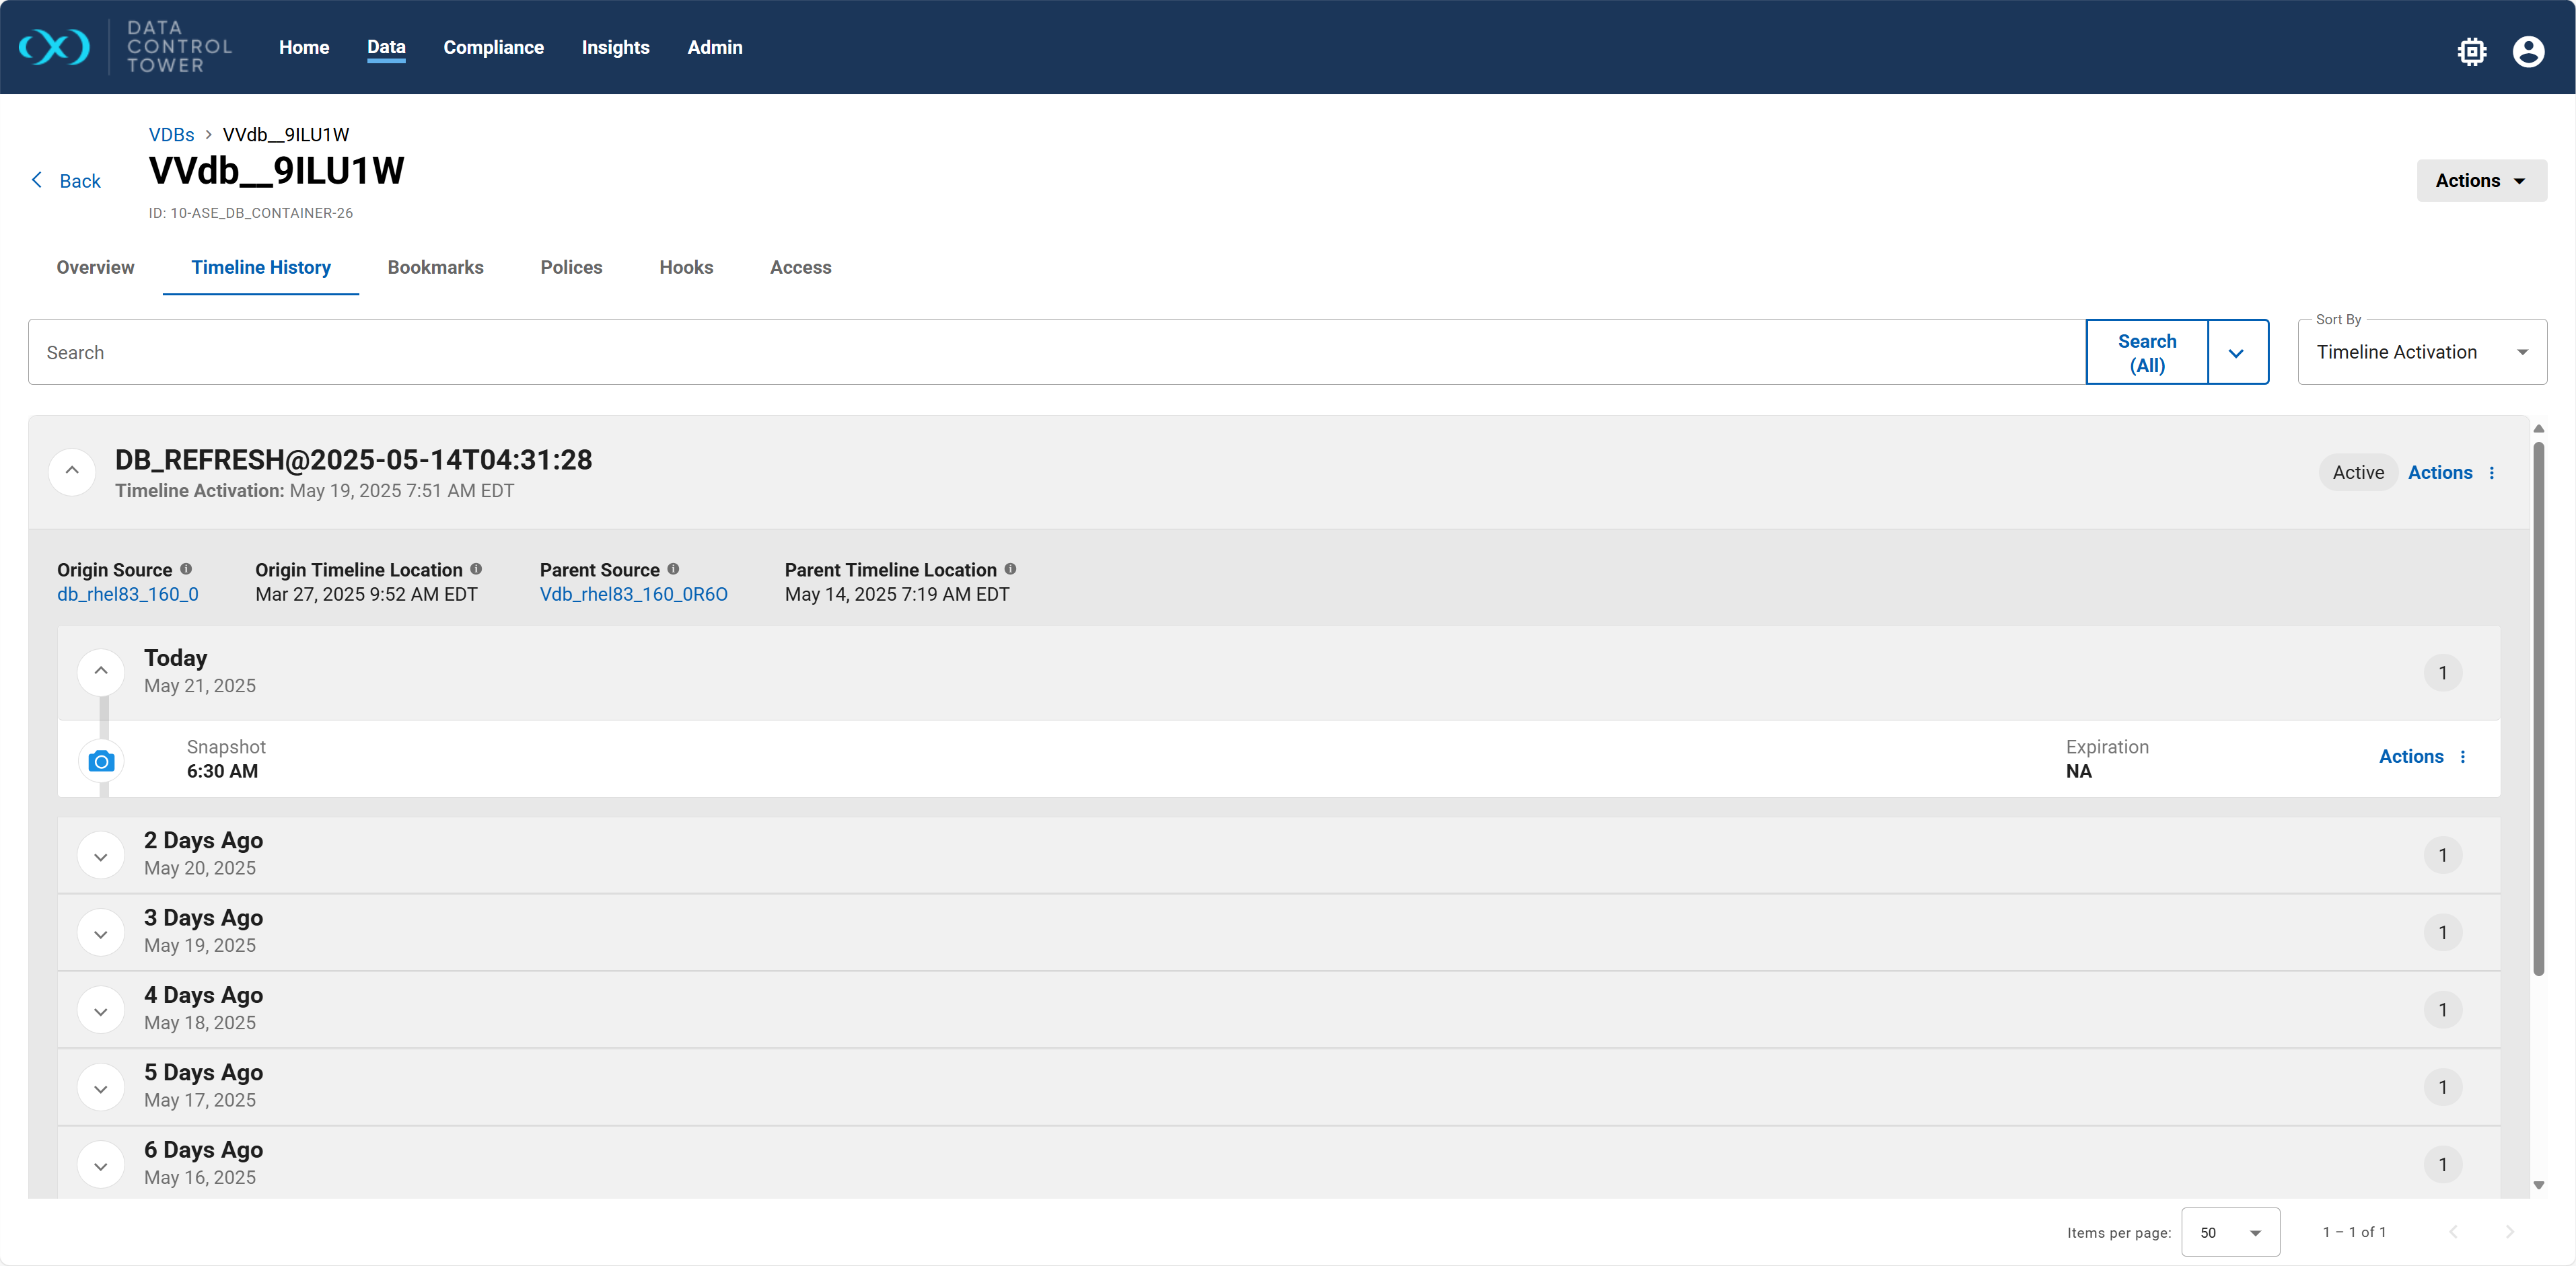Click Parent Timeline Location info icon
Screen dimensions: 2576x1266
click(x=1010, y=569)
